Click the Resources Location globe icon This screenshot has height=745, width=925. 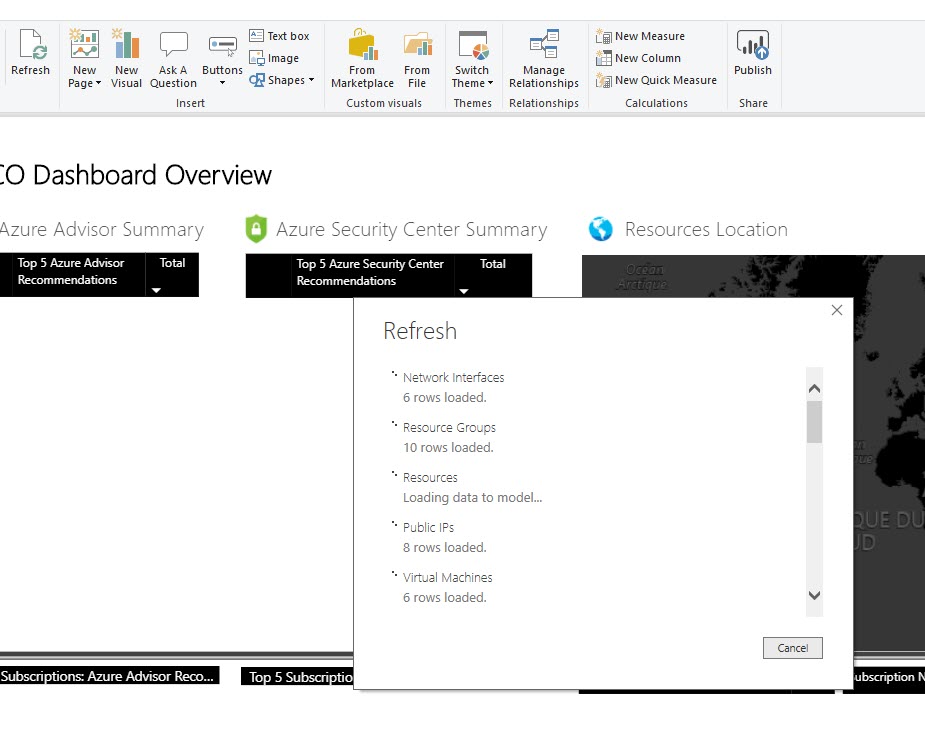pyautogui.click(x=601, y=229)
